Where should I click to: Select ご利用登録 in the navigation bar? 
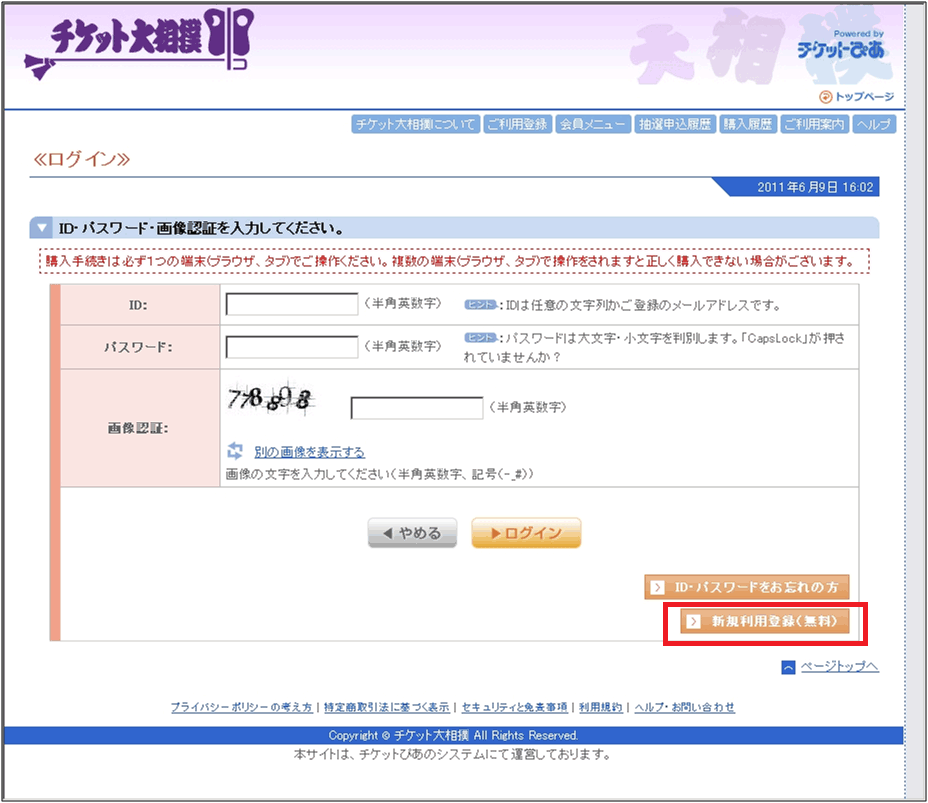pos(516,125)
